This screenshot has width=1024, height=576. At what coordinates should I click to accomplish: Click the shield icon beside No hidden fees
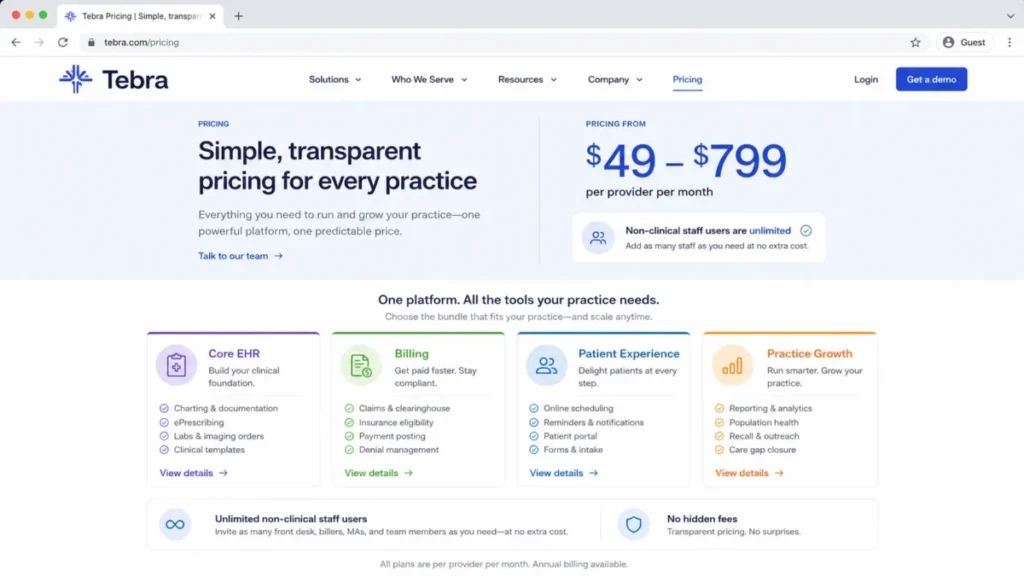tap(633, 524)
